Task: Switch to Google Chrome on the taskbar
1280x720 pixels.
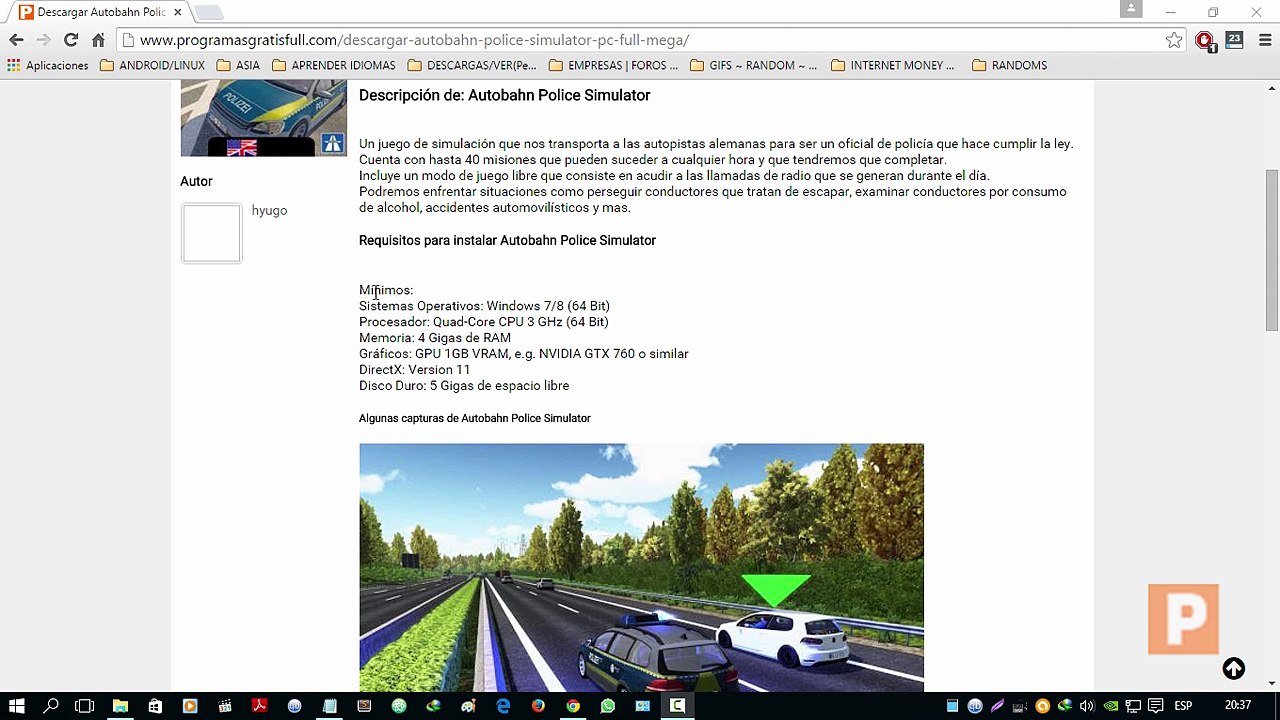Action: (573, 705)
